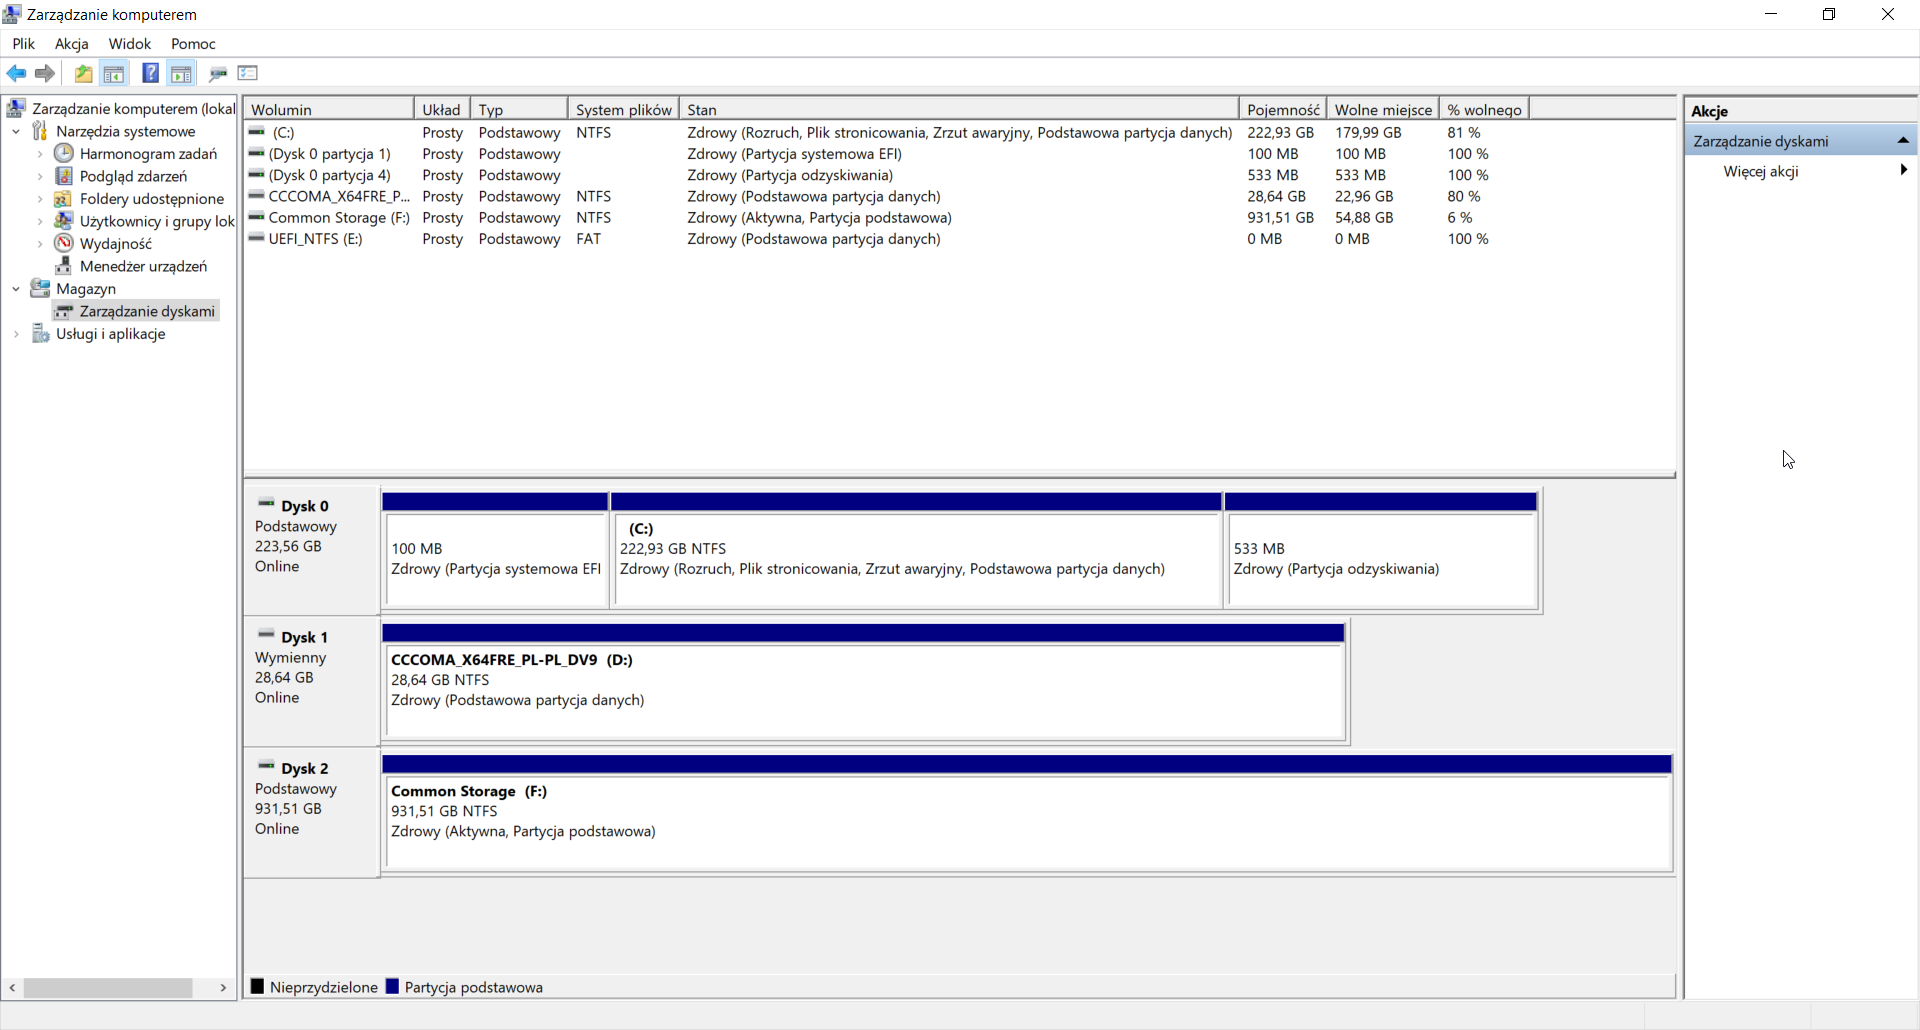Expand the Podgląd zdarzeń node
This screenshot has width=1920, height=1030.
(40, 176)
